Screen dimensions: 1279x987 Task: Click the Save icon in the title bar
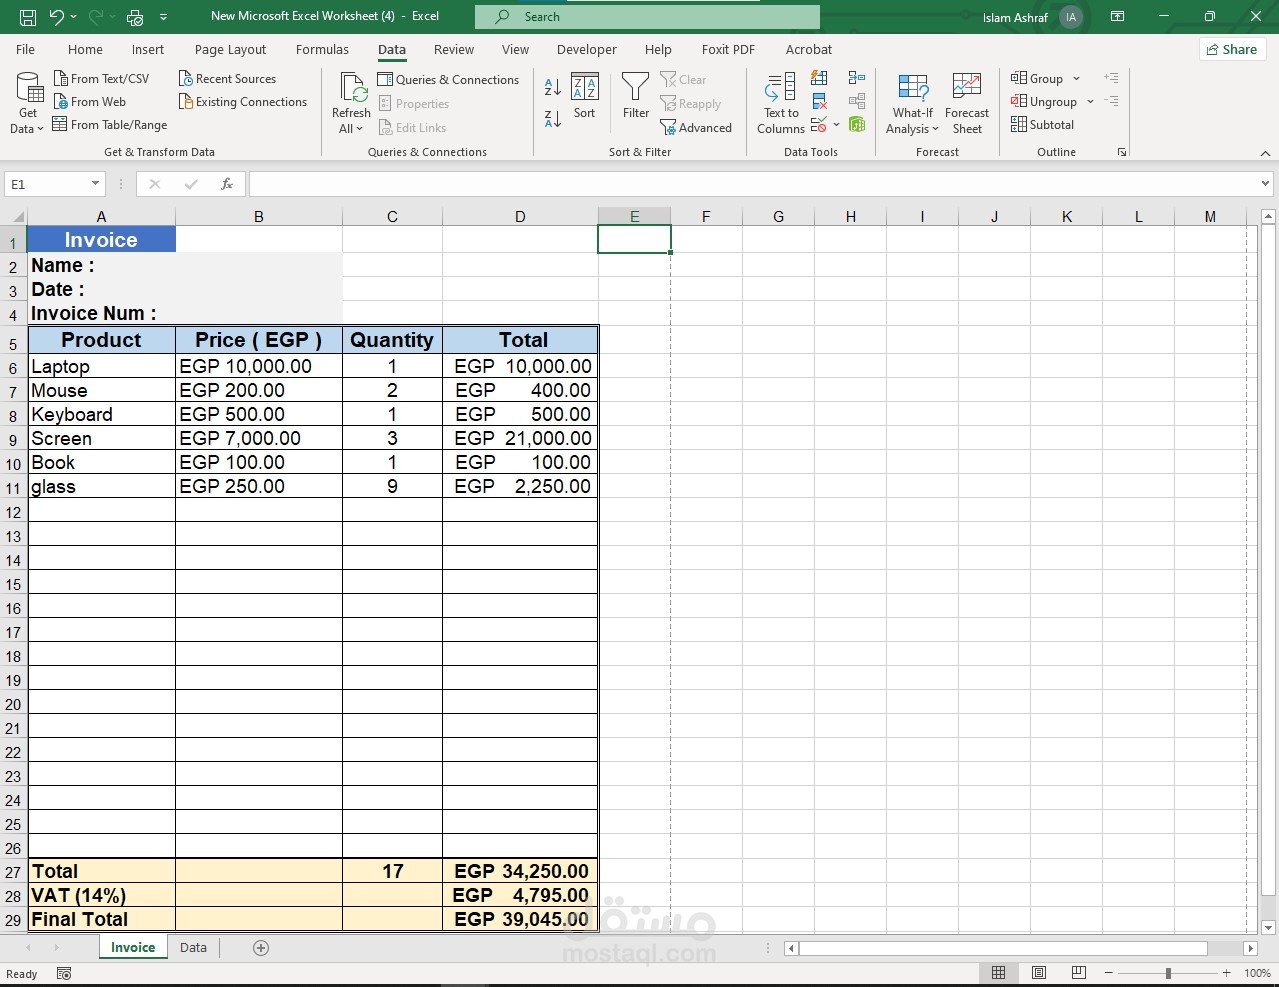click(x=28, y=17)
